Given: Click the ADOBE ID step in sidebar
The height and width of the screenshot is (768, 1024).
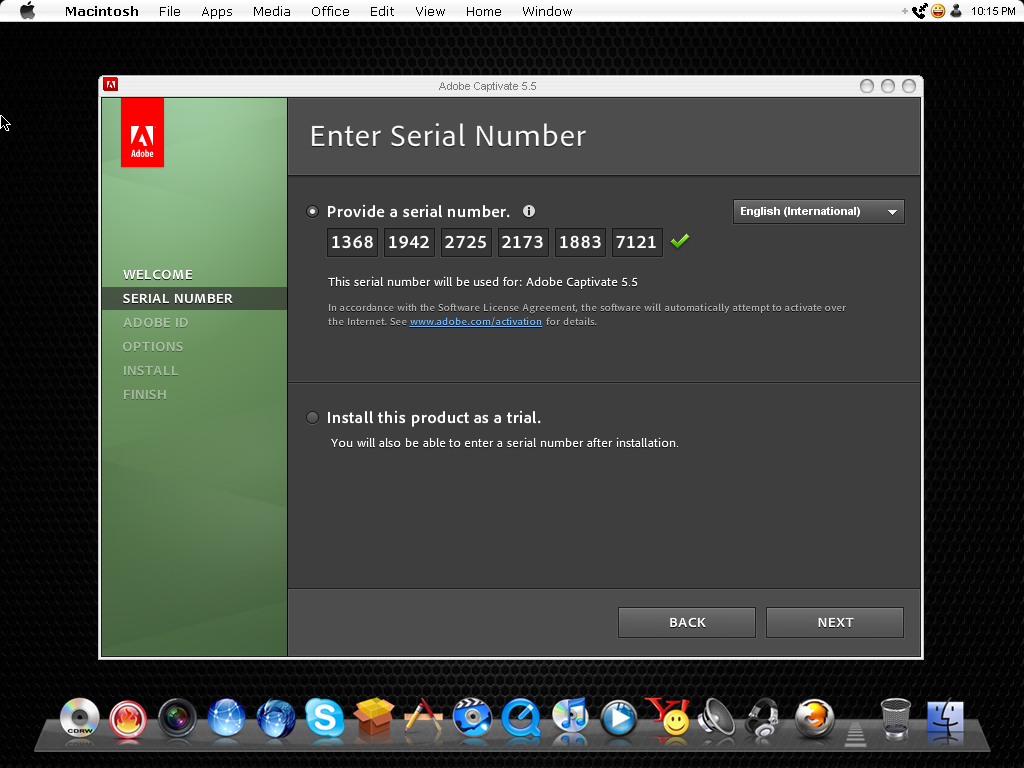Looking at the screenshot, I should pos(155,323).
